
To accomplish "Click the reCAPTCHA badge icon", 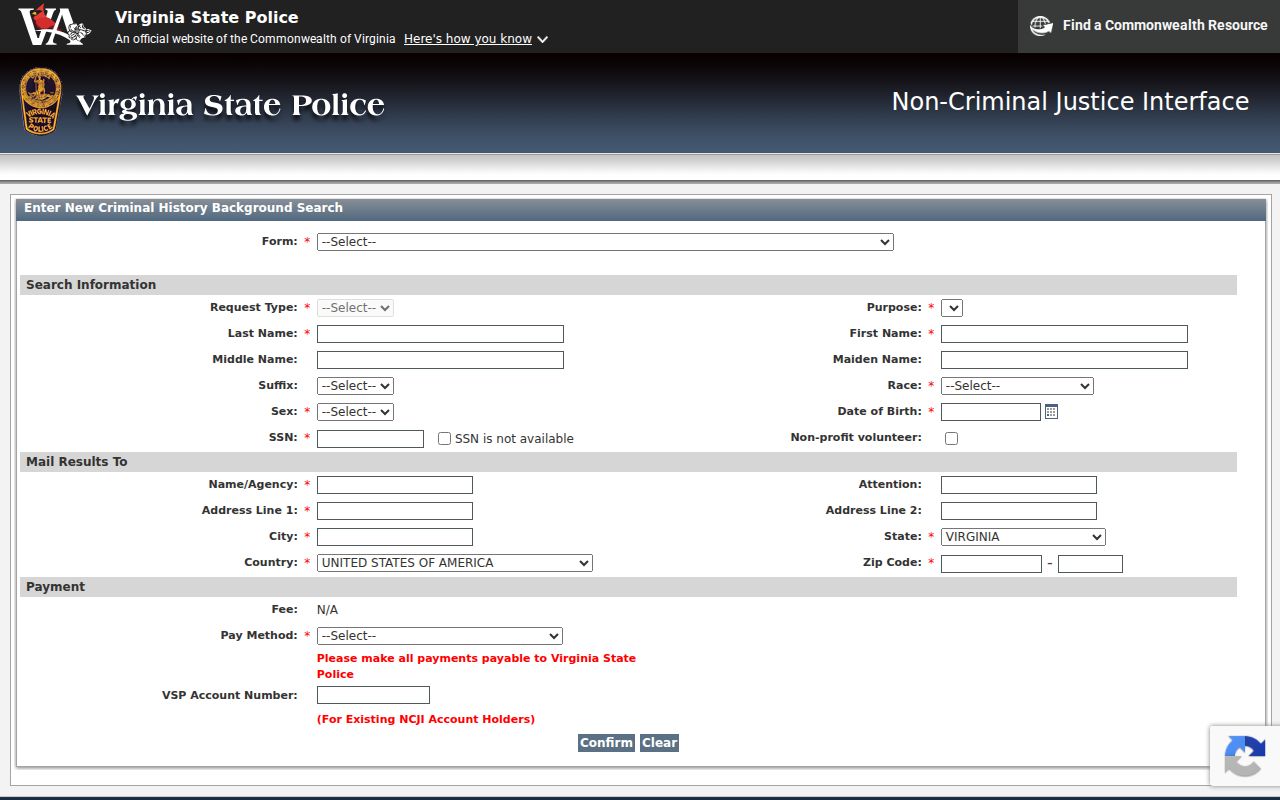I will [1244, 756].
